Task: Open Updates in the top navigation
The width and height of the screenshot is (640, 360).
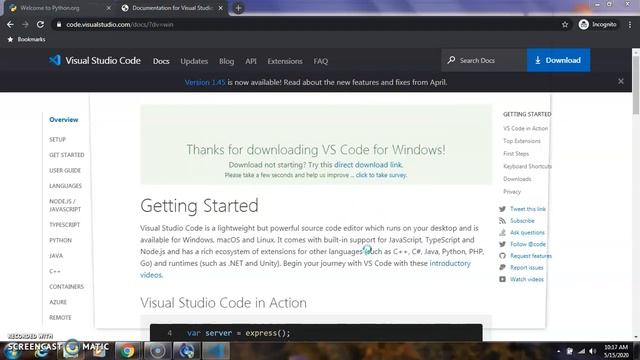Action: [194, 61]
